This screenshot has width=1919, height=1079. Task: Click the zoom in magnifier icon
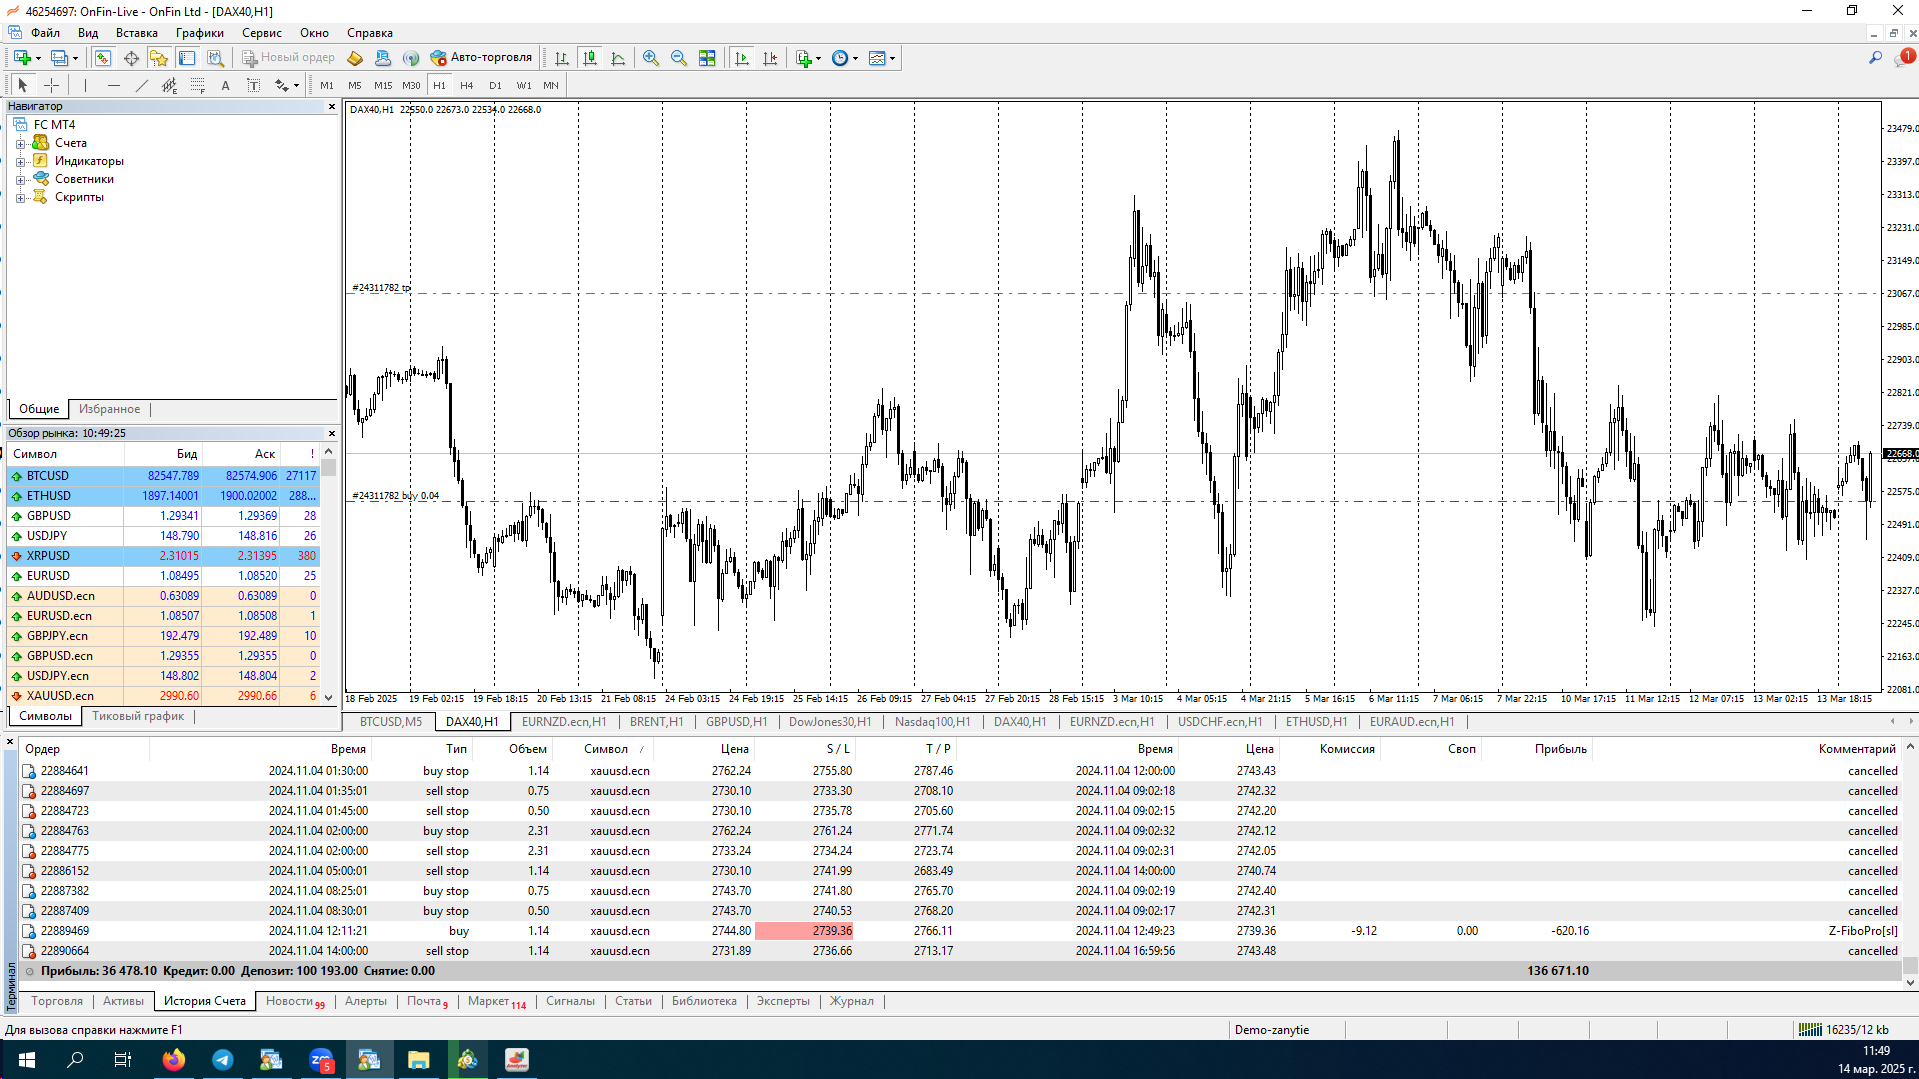tap(651, 58)
